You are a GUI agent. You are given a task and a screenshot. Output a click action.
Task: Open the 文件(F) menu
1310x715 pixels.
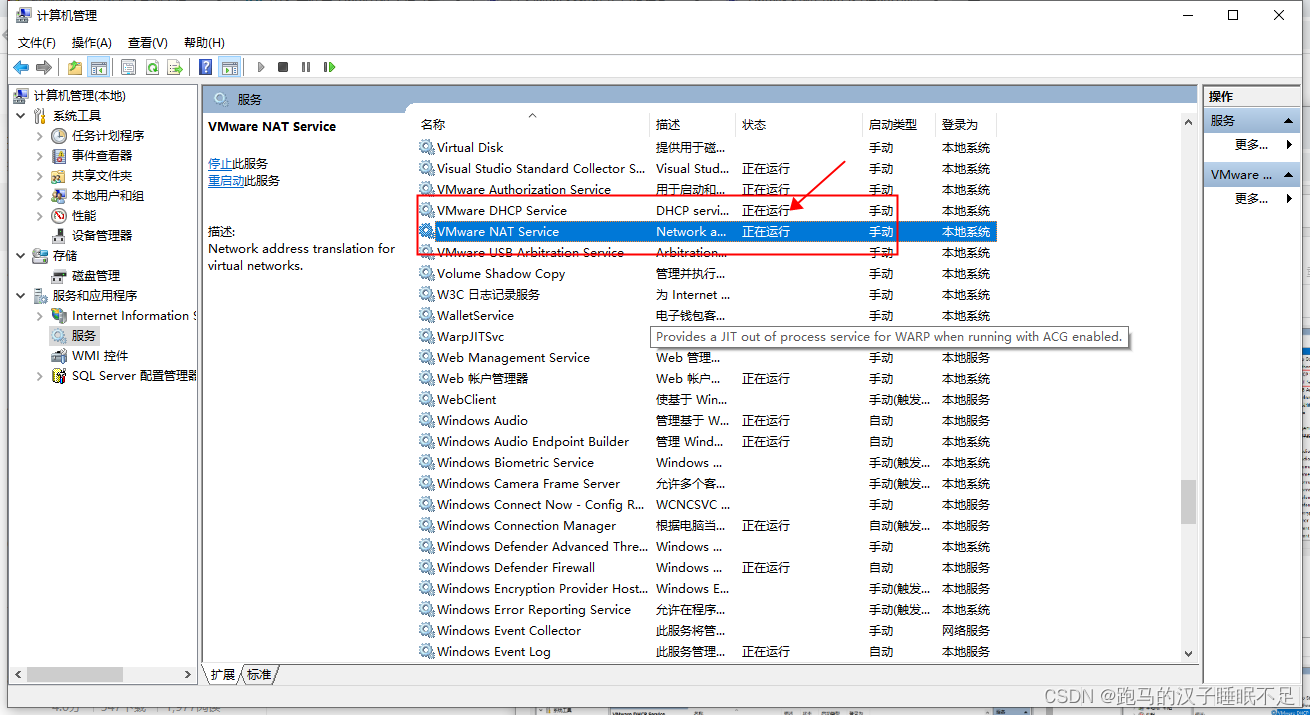point(37,42)
